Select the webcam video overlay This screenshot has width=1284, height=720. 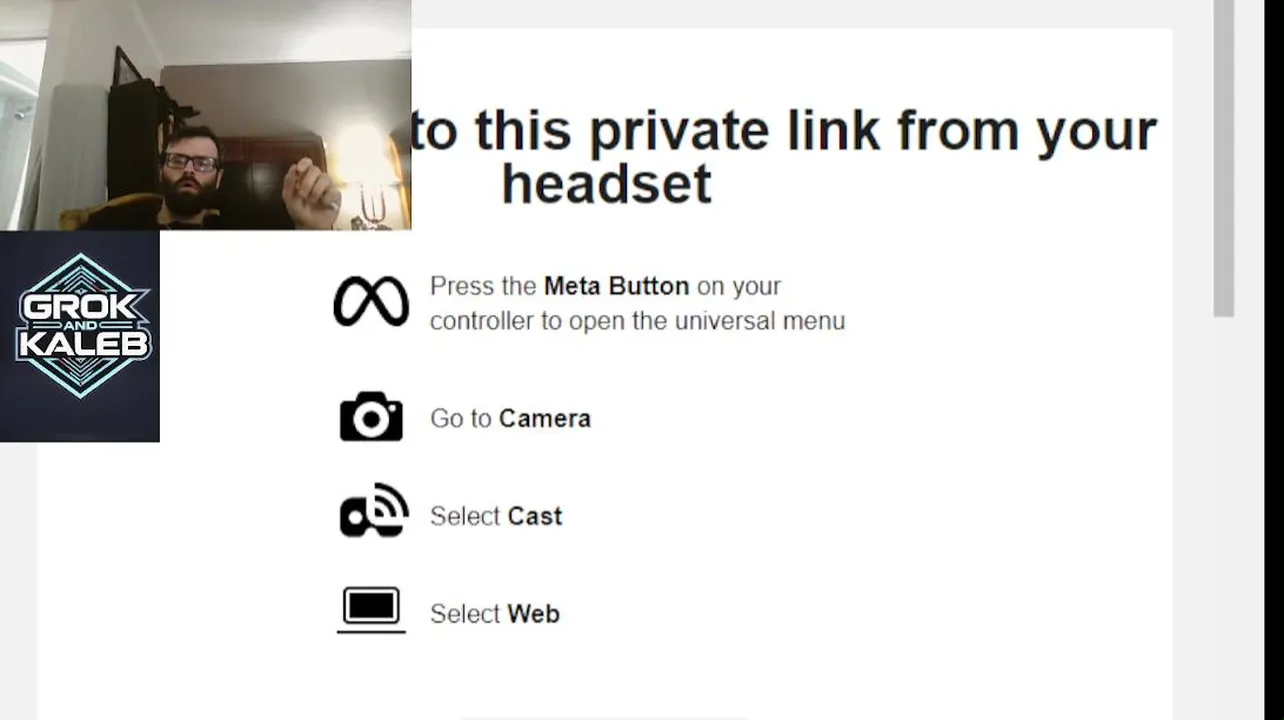coord(205,115)
